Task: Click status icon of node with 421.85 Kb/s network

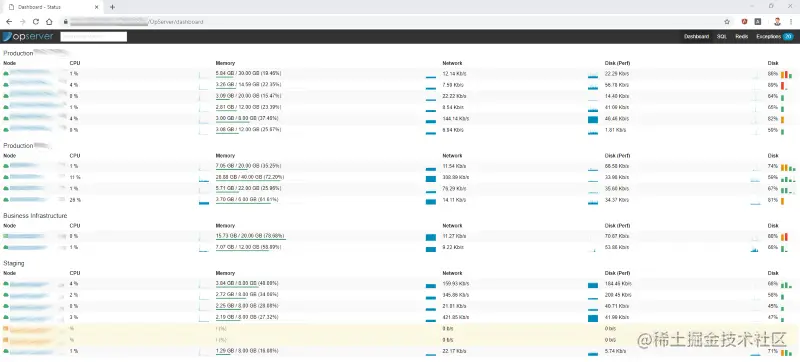Action: click(x=6, y=318)
